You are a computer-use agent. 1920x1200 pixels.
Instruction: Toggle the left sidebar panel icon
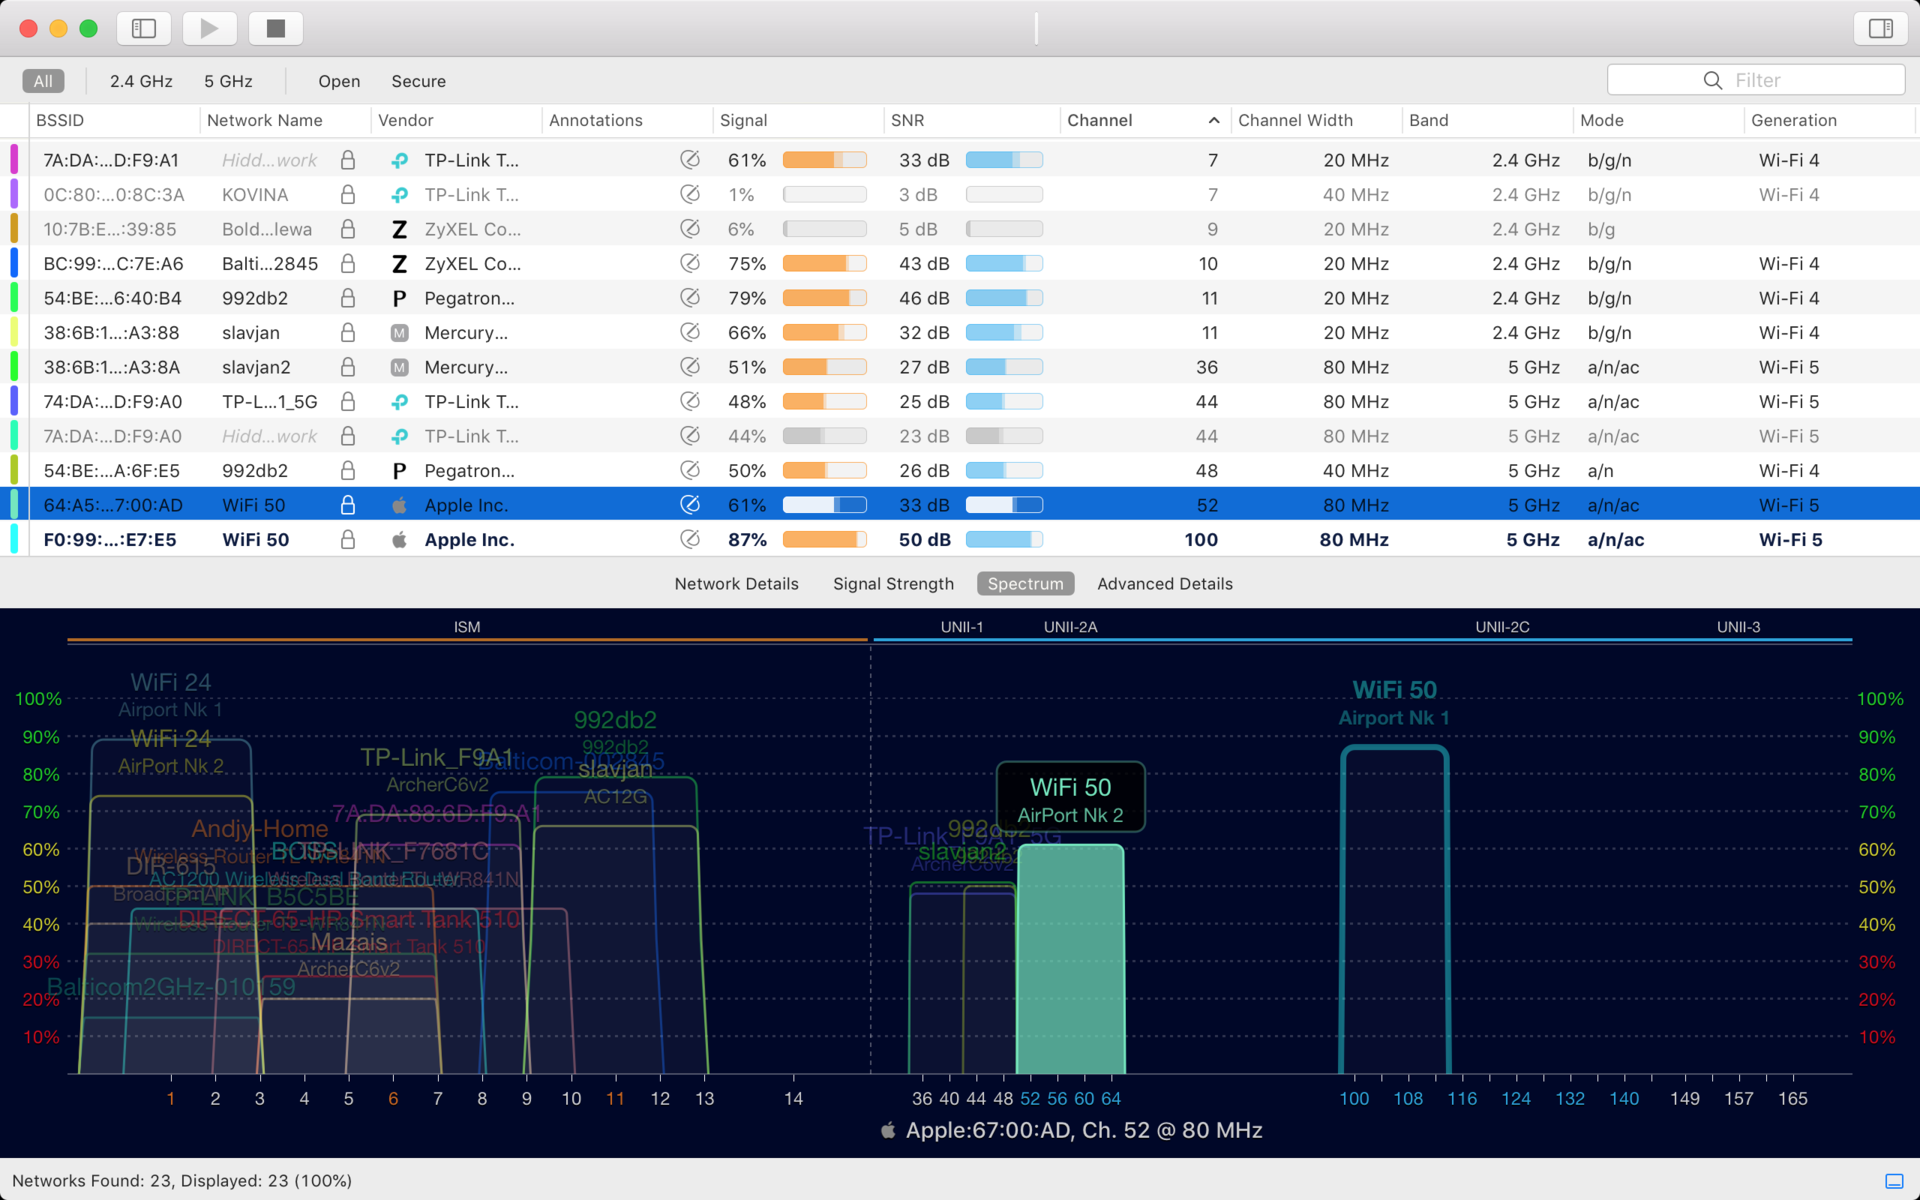143,28
